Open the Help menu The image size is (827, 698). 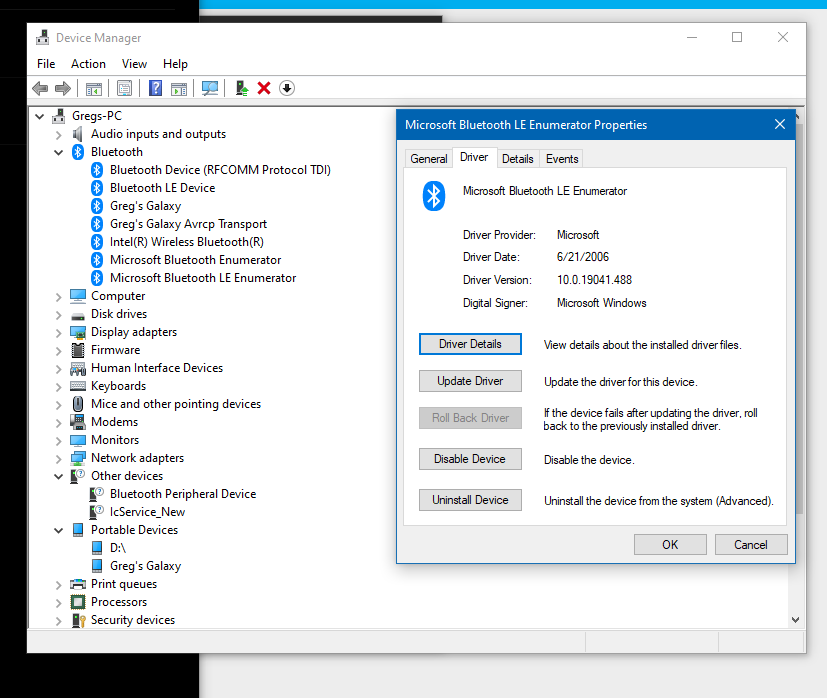tap(175, 64)
